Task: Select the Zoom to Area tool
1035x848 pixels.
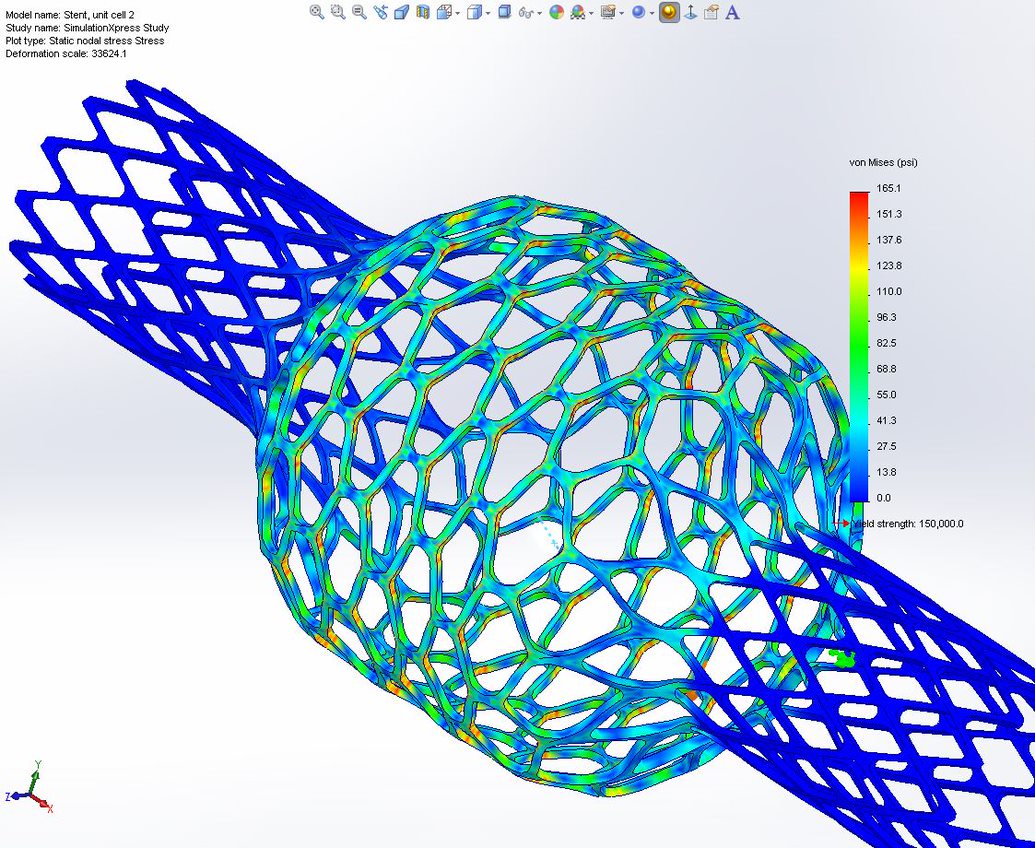Action: click(x=338, y=12)
